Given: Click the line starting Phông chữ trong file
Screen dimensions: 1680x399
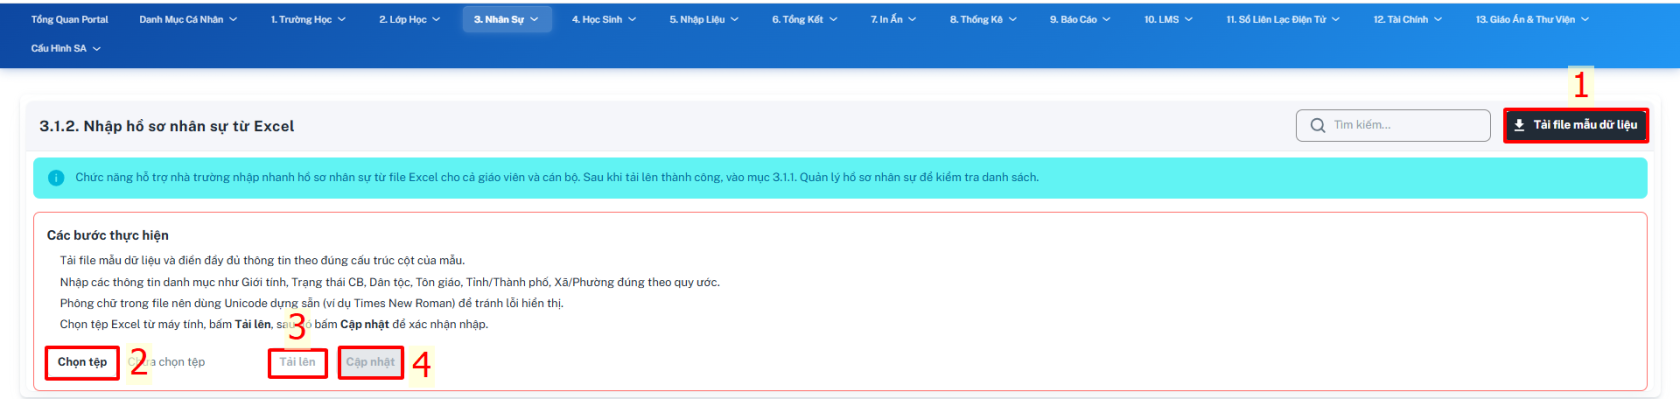Looking at the screenshot, I should [x=311, y=303].
